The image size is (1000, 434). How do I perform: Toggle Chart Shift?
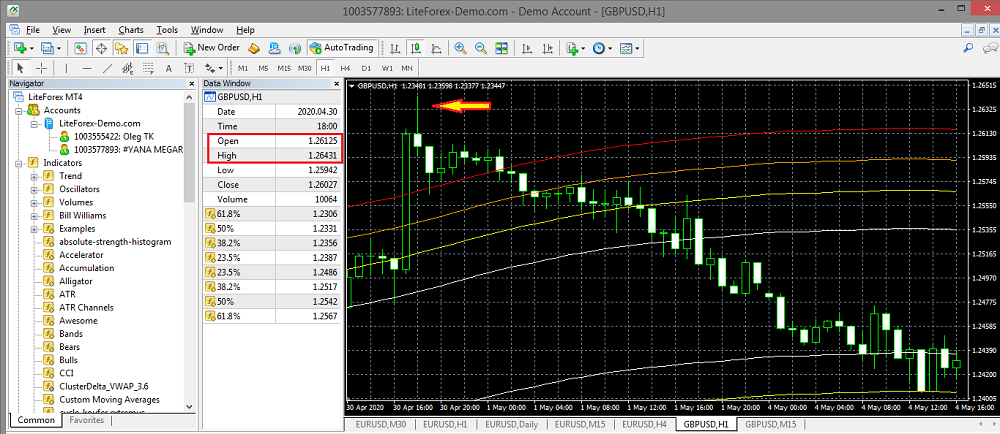[x=547, y=48]
